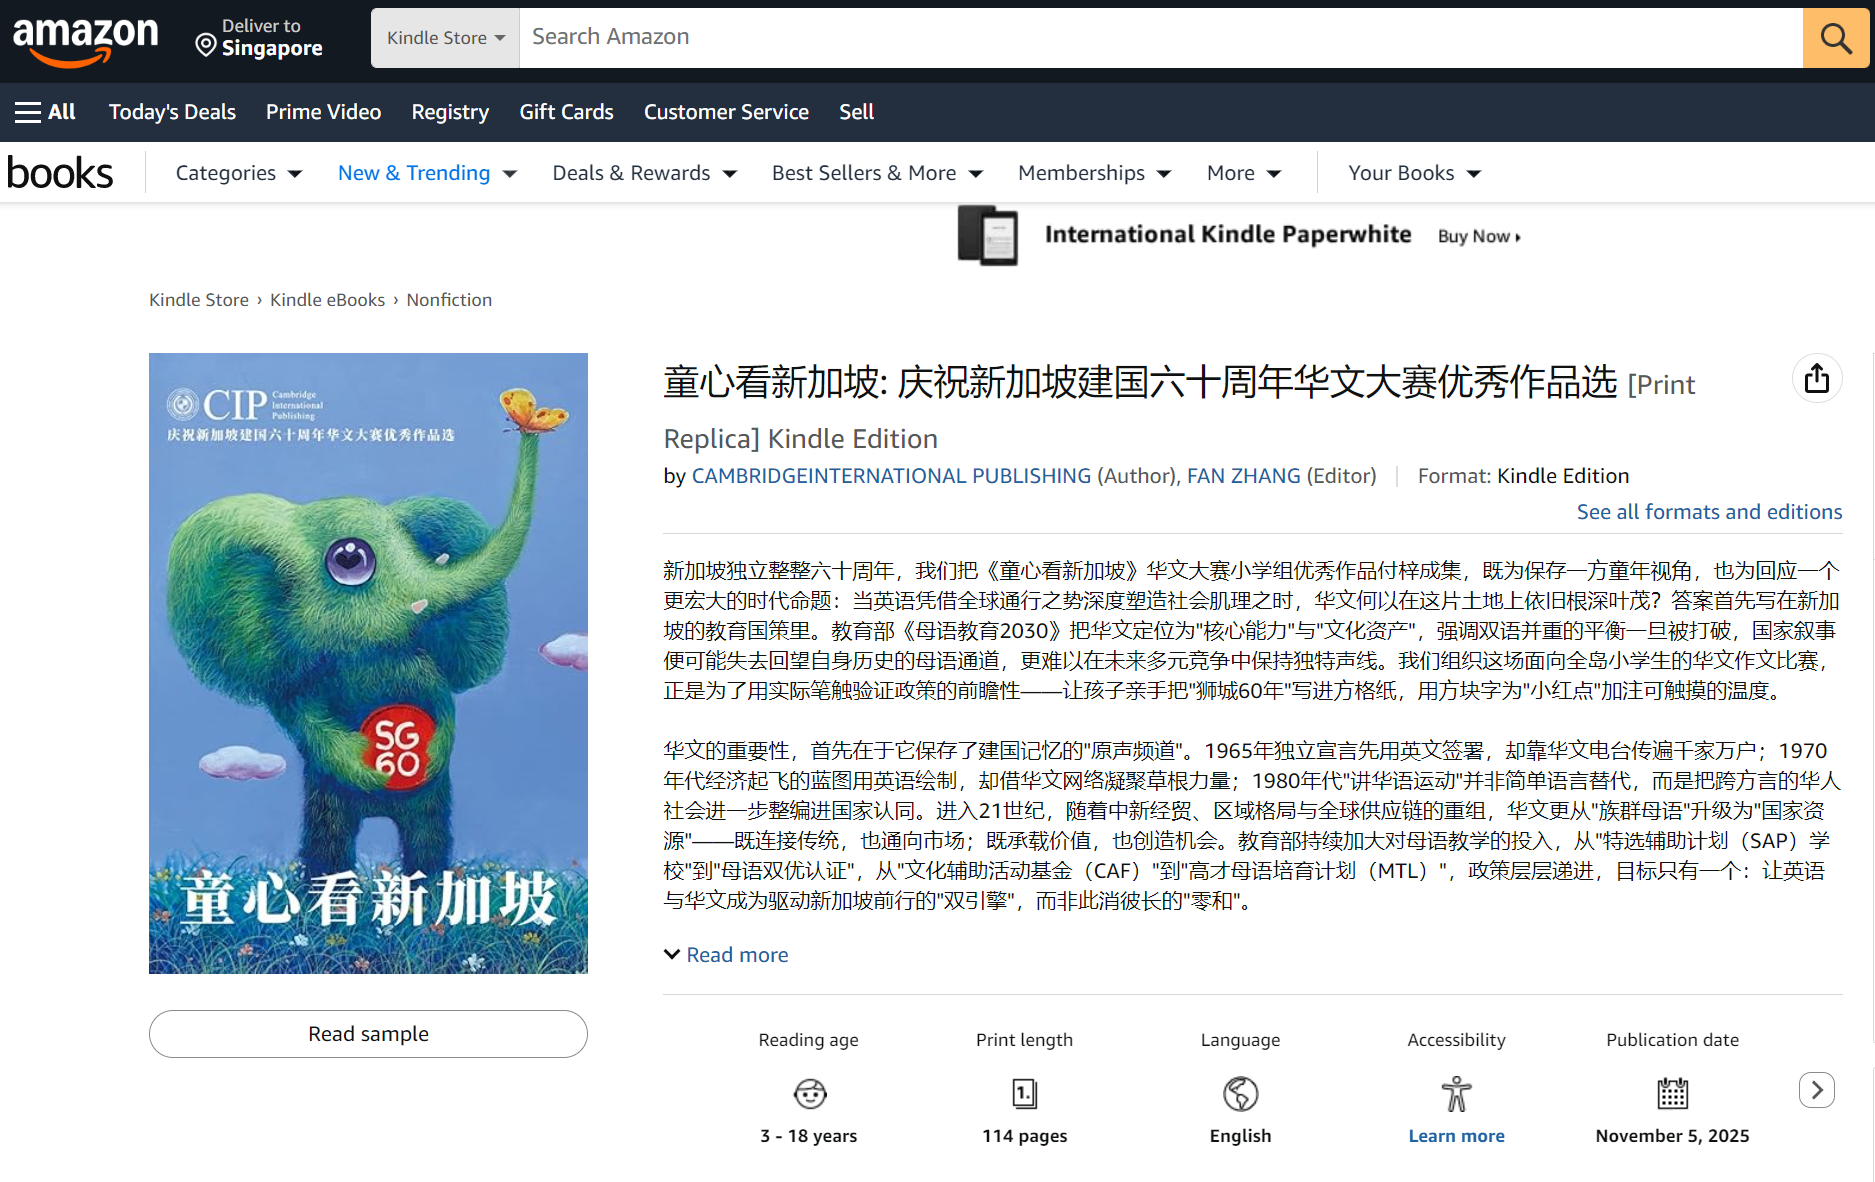1875x1182 pixels.
Task: Expand the Best Sellers & More menu
Action: (x=876, y=173)
